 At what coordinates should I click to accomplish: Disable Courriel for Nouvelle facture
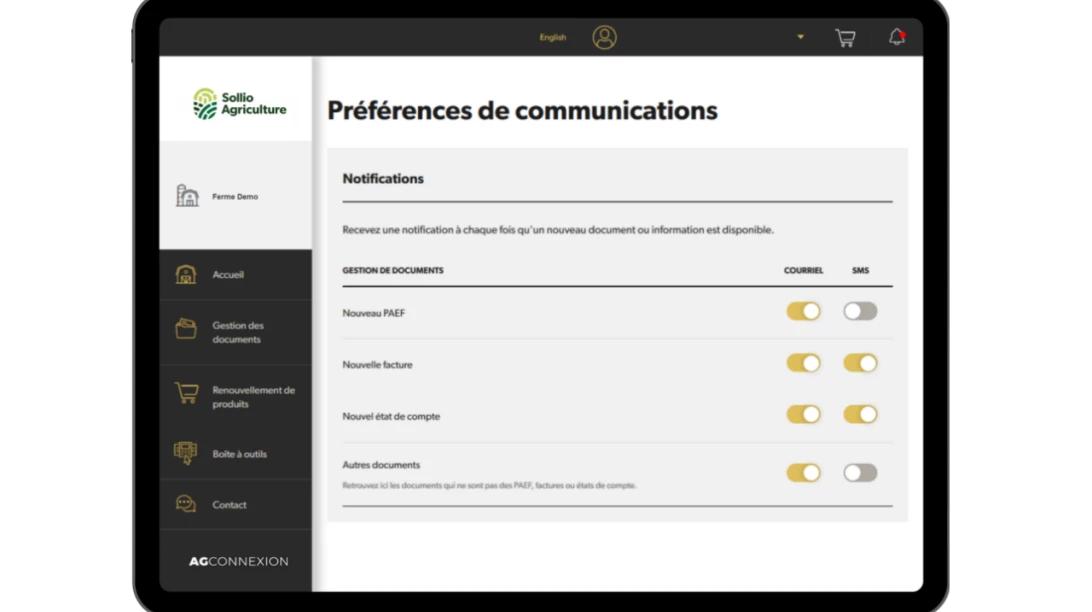point(803,363)
